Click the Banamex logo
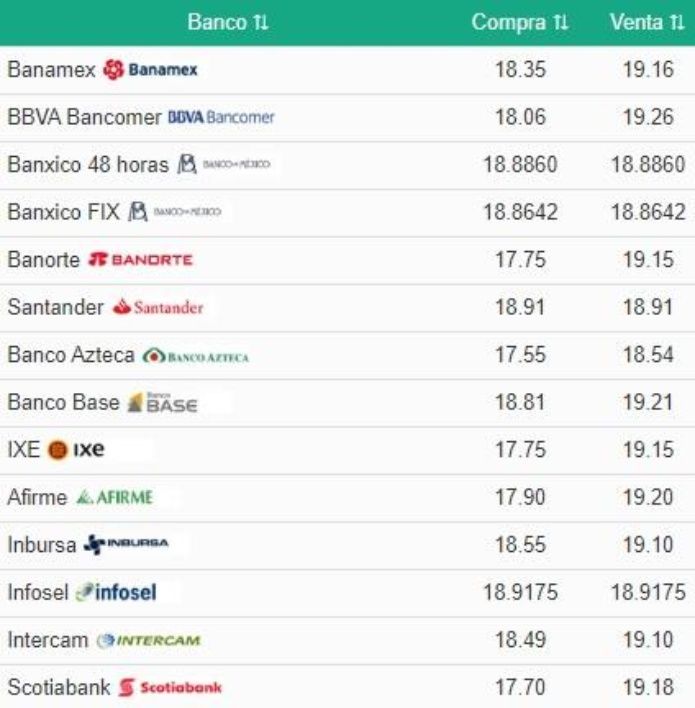Image resolution: width=695 pixels, height=708 pixels. pos(150,70)
